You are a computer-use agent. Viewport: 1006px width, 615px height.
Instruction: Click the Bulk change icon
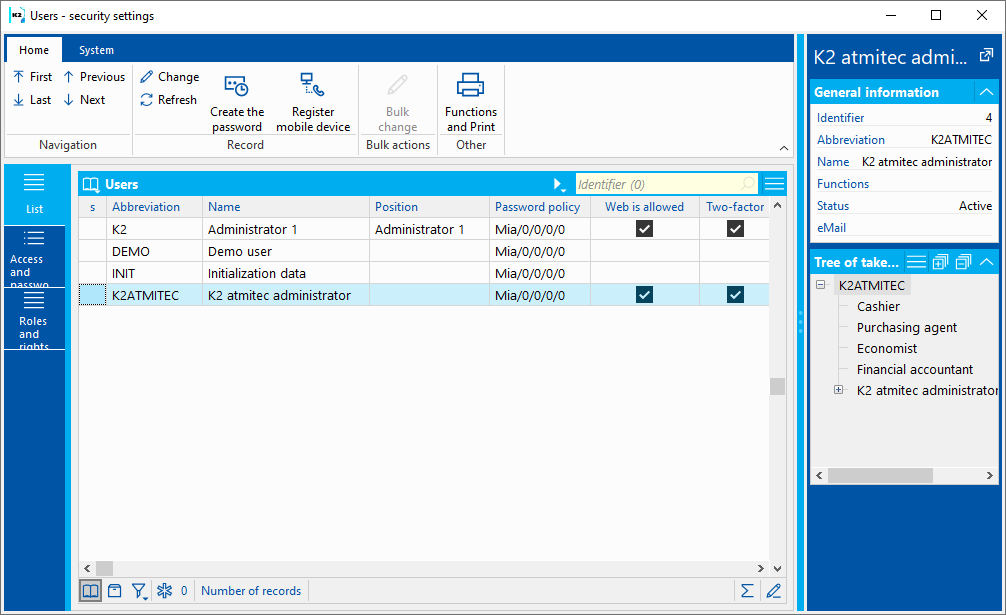pyautogui.click(x=397, y=85)
